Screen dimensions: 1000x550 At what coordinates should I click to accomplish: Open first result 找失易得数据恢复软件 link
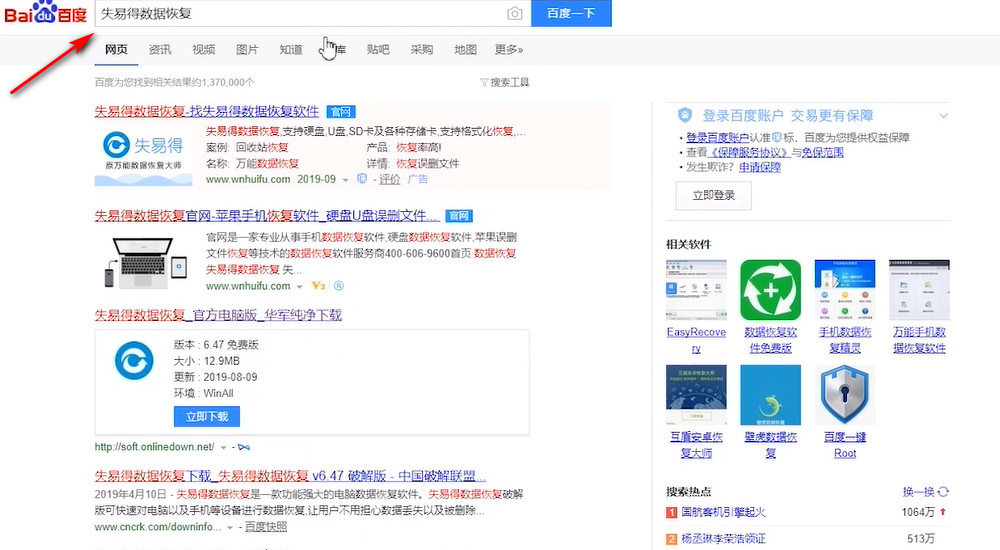[x=207, y=111]
